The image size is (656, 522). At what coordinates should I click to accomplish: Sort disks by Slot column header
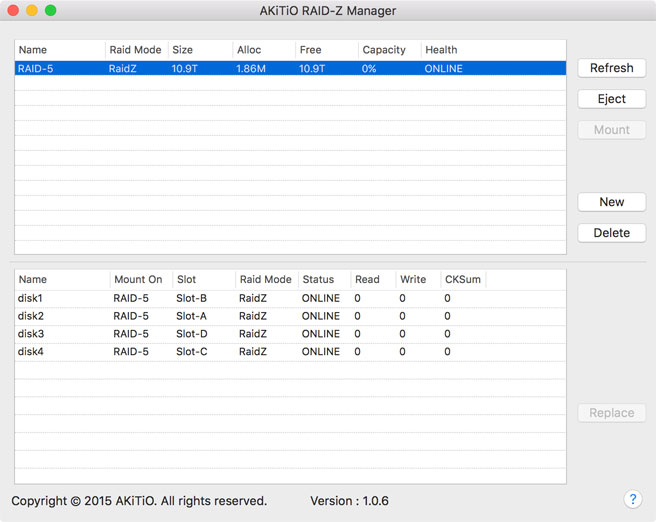(x=202, y=280)
